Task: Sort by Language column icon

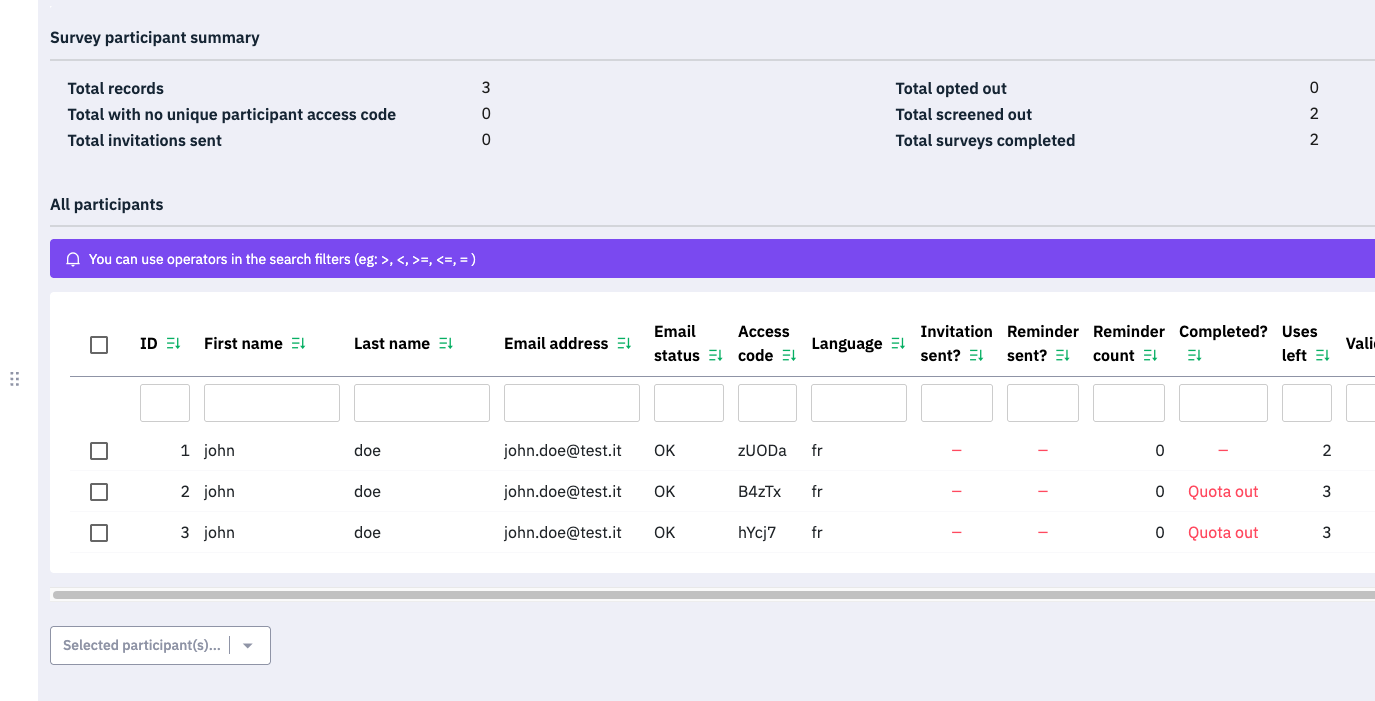Action: [x=899, y=344]
